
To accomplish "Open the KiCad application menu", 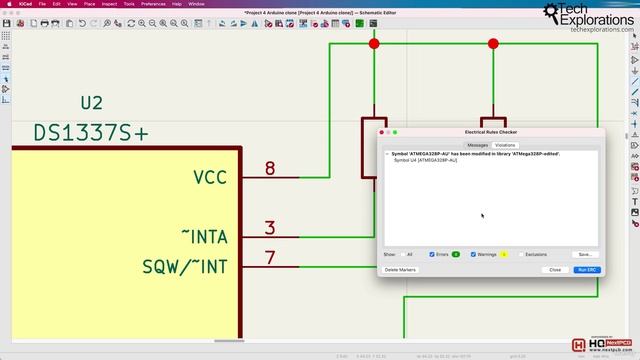I will pos(25,4).
